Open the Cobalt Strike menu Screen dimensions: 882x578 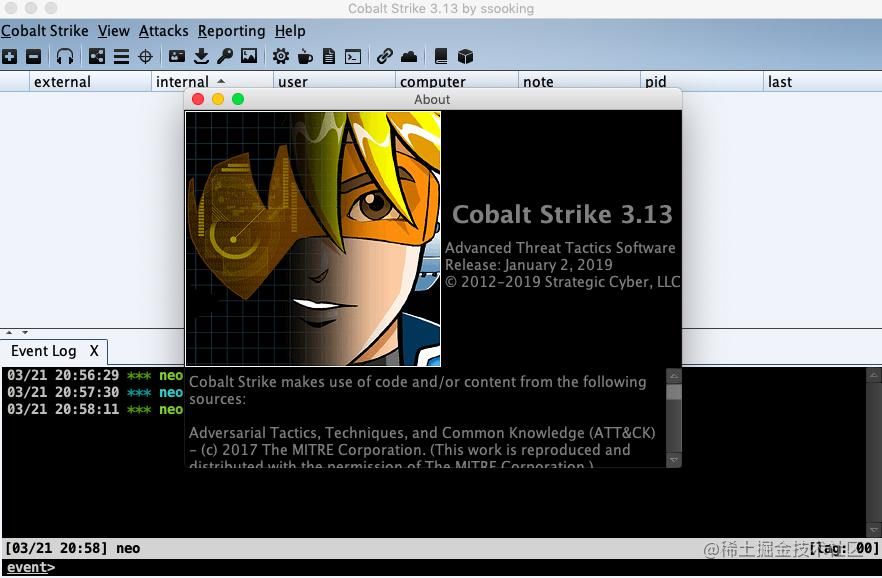pos(44,31)
